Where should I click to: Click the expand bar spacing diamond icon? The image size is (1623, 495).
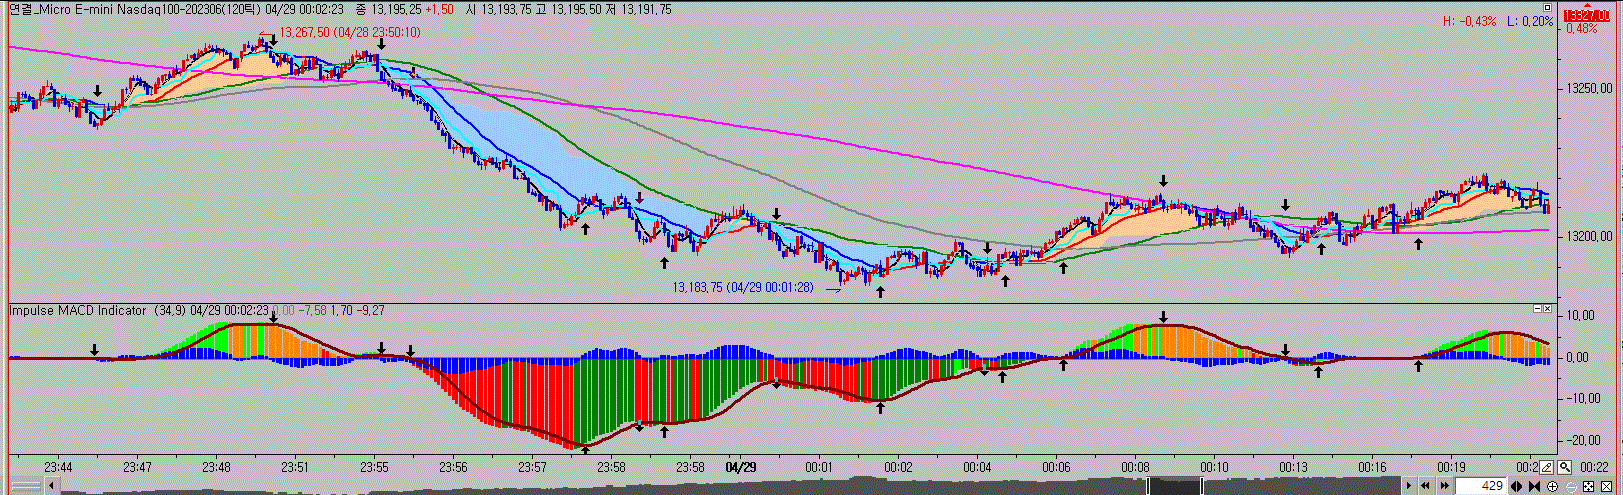pos(1517,486)
